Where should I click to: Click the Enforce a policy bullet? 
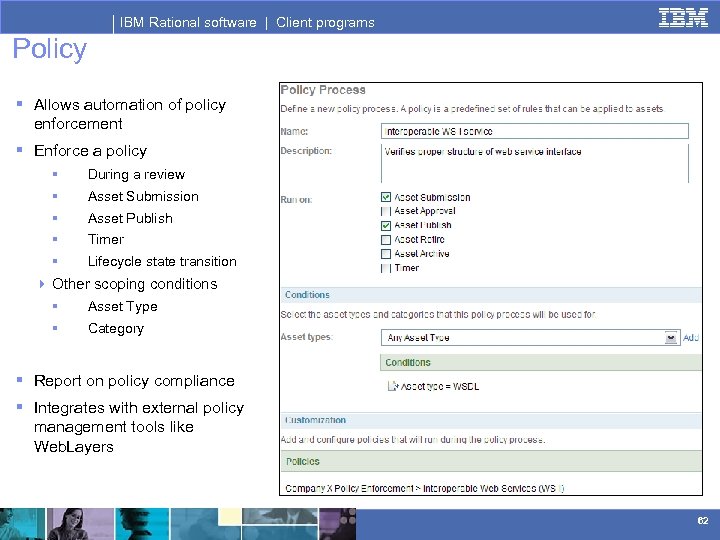click(90, 151)
